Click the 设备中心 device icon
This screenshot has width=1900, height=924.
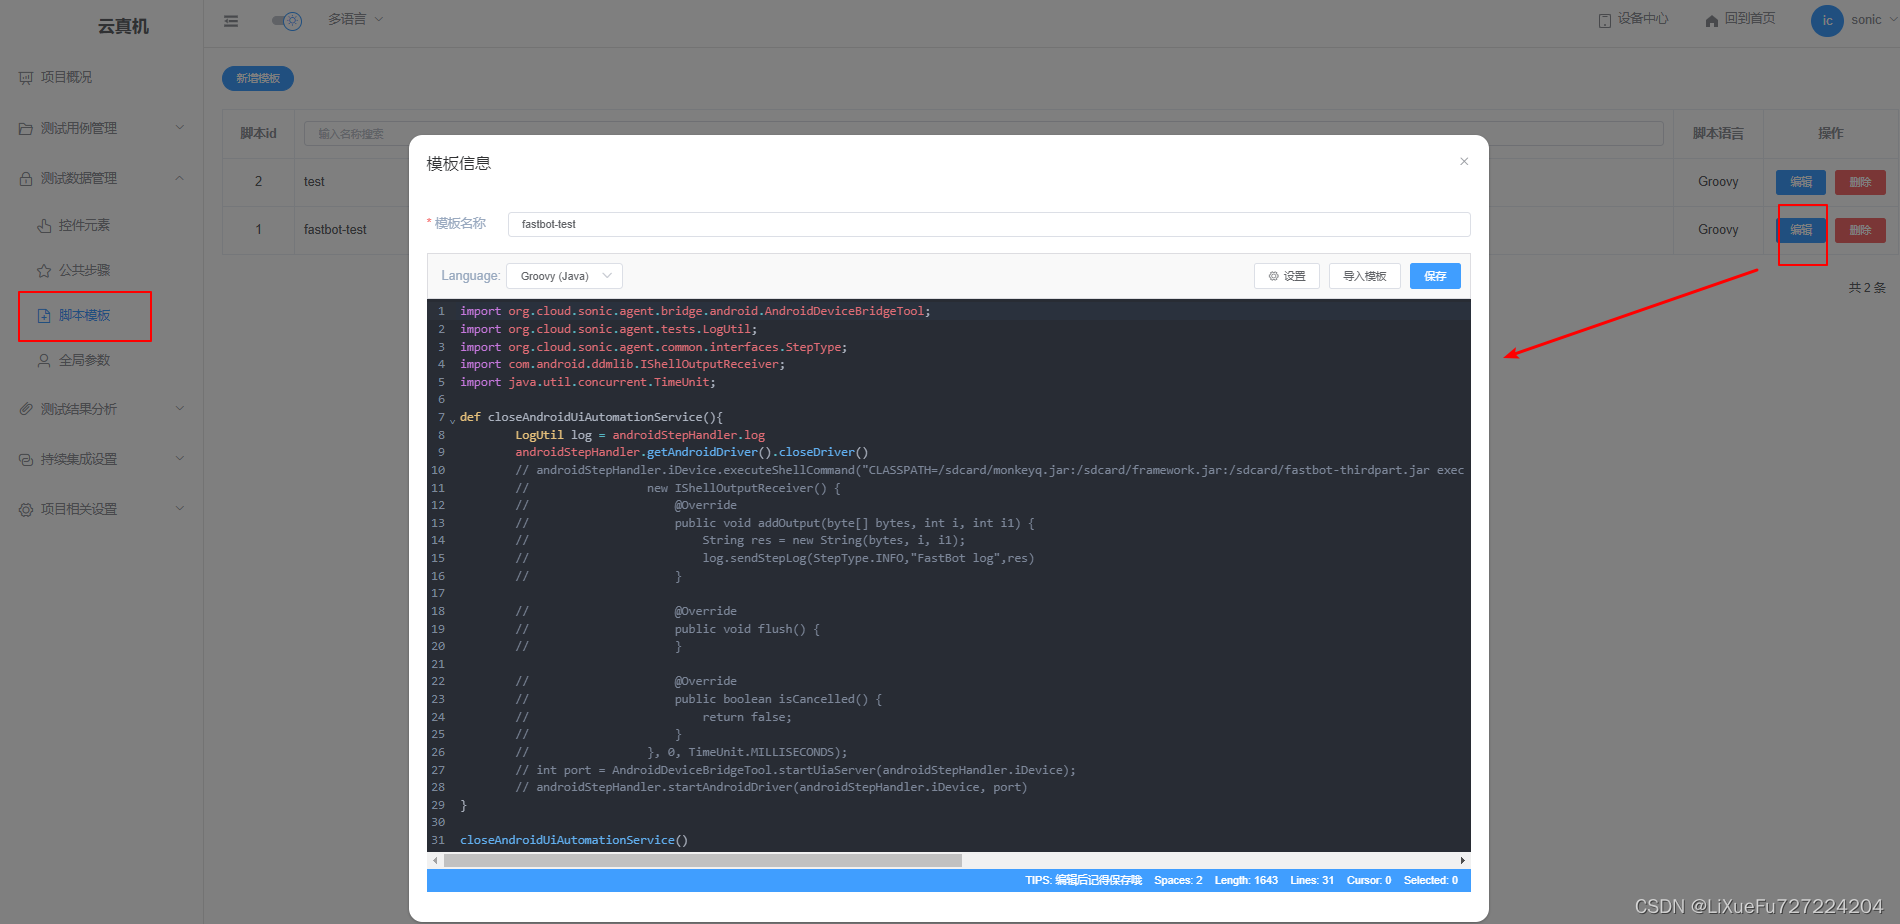[x=1605, y=20]
